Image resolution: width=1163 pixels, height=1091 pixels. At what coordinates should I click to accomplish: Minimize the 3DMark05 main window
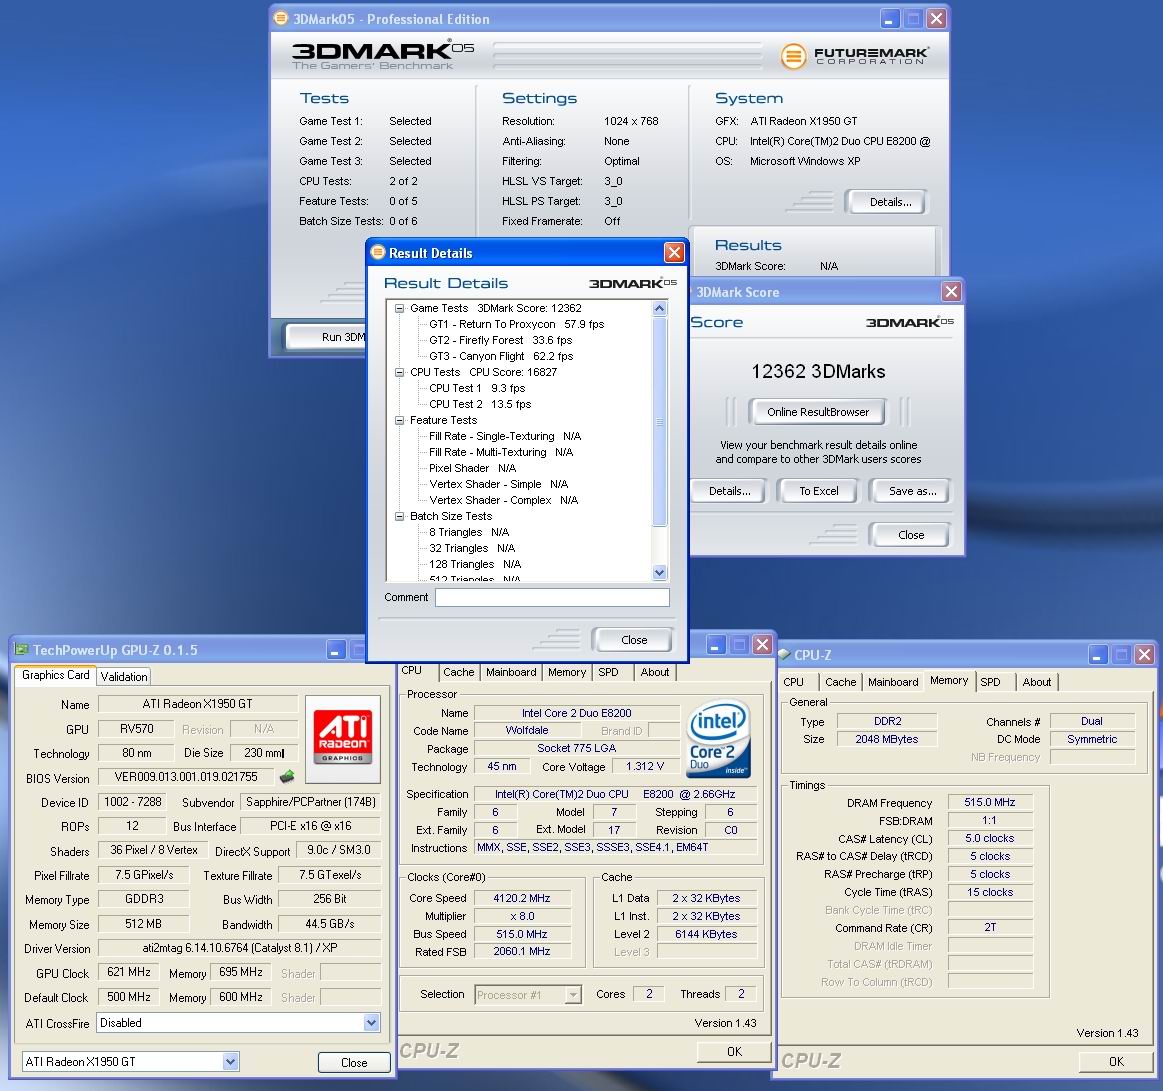[x=889, y=19]
